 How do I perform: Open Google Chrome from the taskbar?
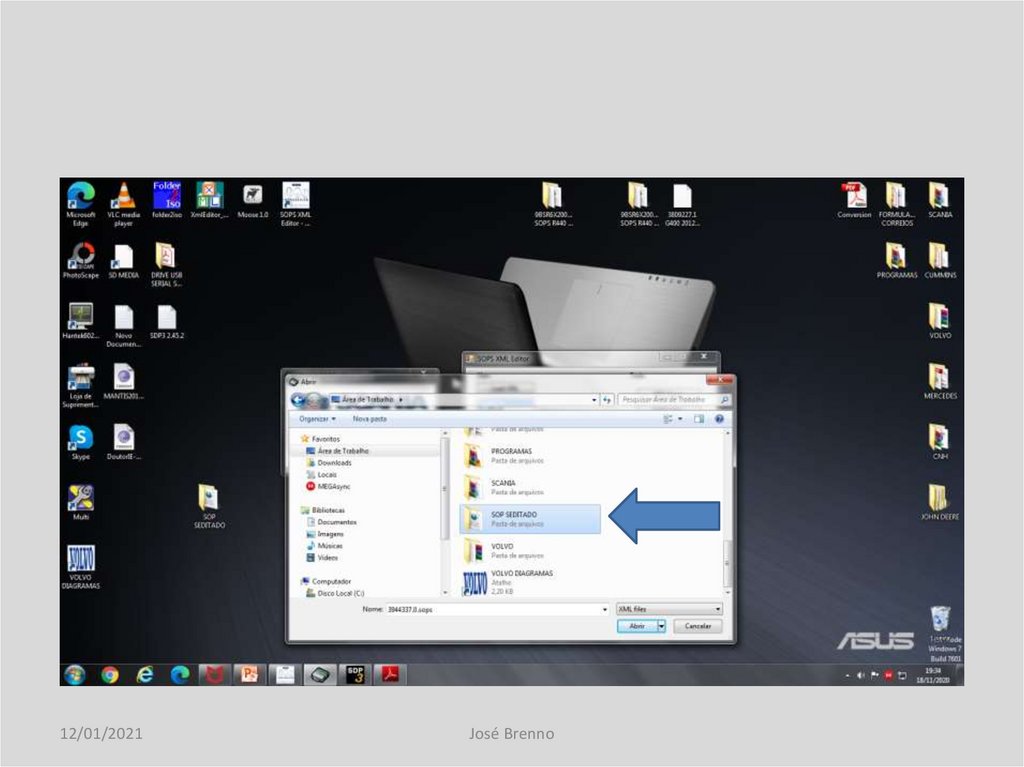pos(110,674)
